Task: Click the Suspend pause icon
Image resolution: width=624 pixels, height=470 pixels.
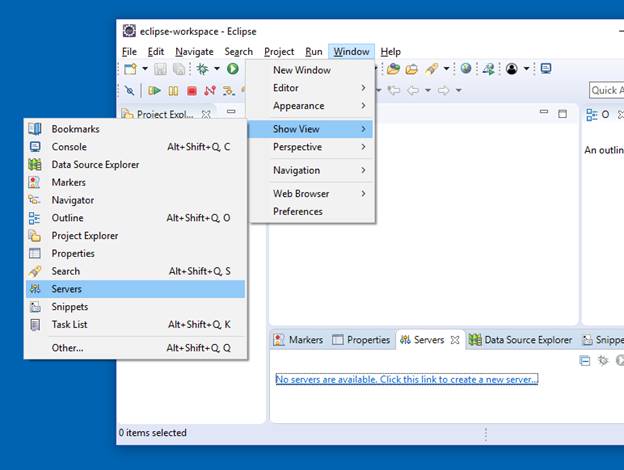Action: point(173,91)
